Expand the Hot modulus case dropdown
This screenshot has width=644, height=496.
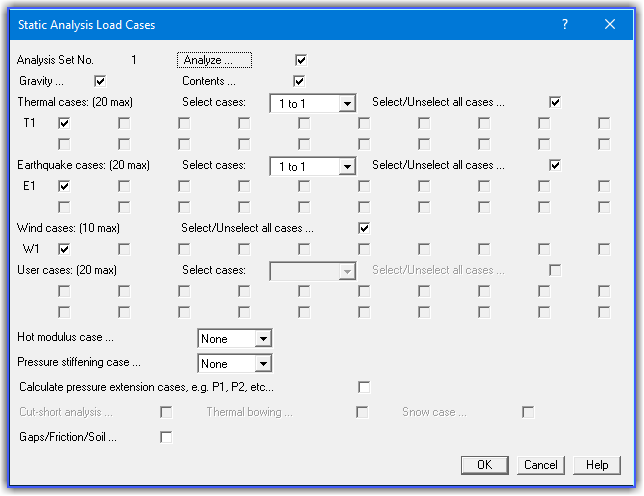(x=262, y=340)
